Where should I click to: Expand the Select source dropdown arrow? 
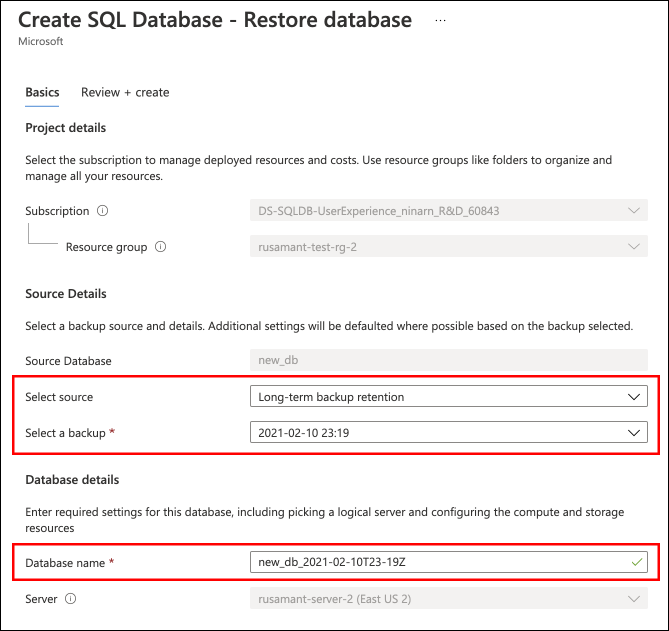click(x=632, y=397)
